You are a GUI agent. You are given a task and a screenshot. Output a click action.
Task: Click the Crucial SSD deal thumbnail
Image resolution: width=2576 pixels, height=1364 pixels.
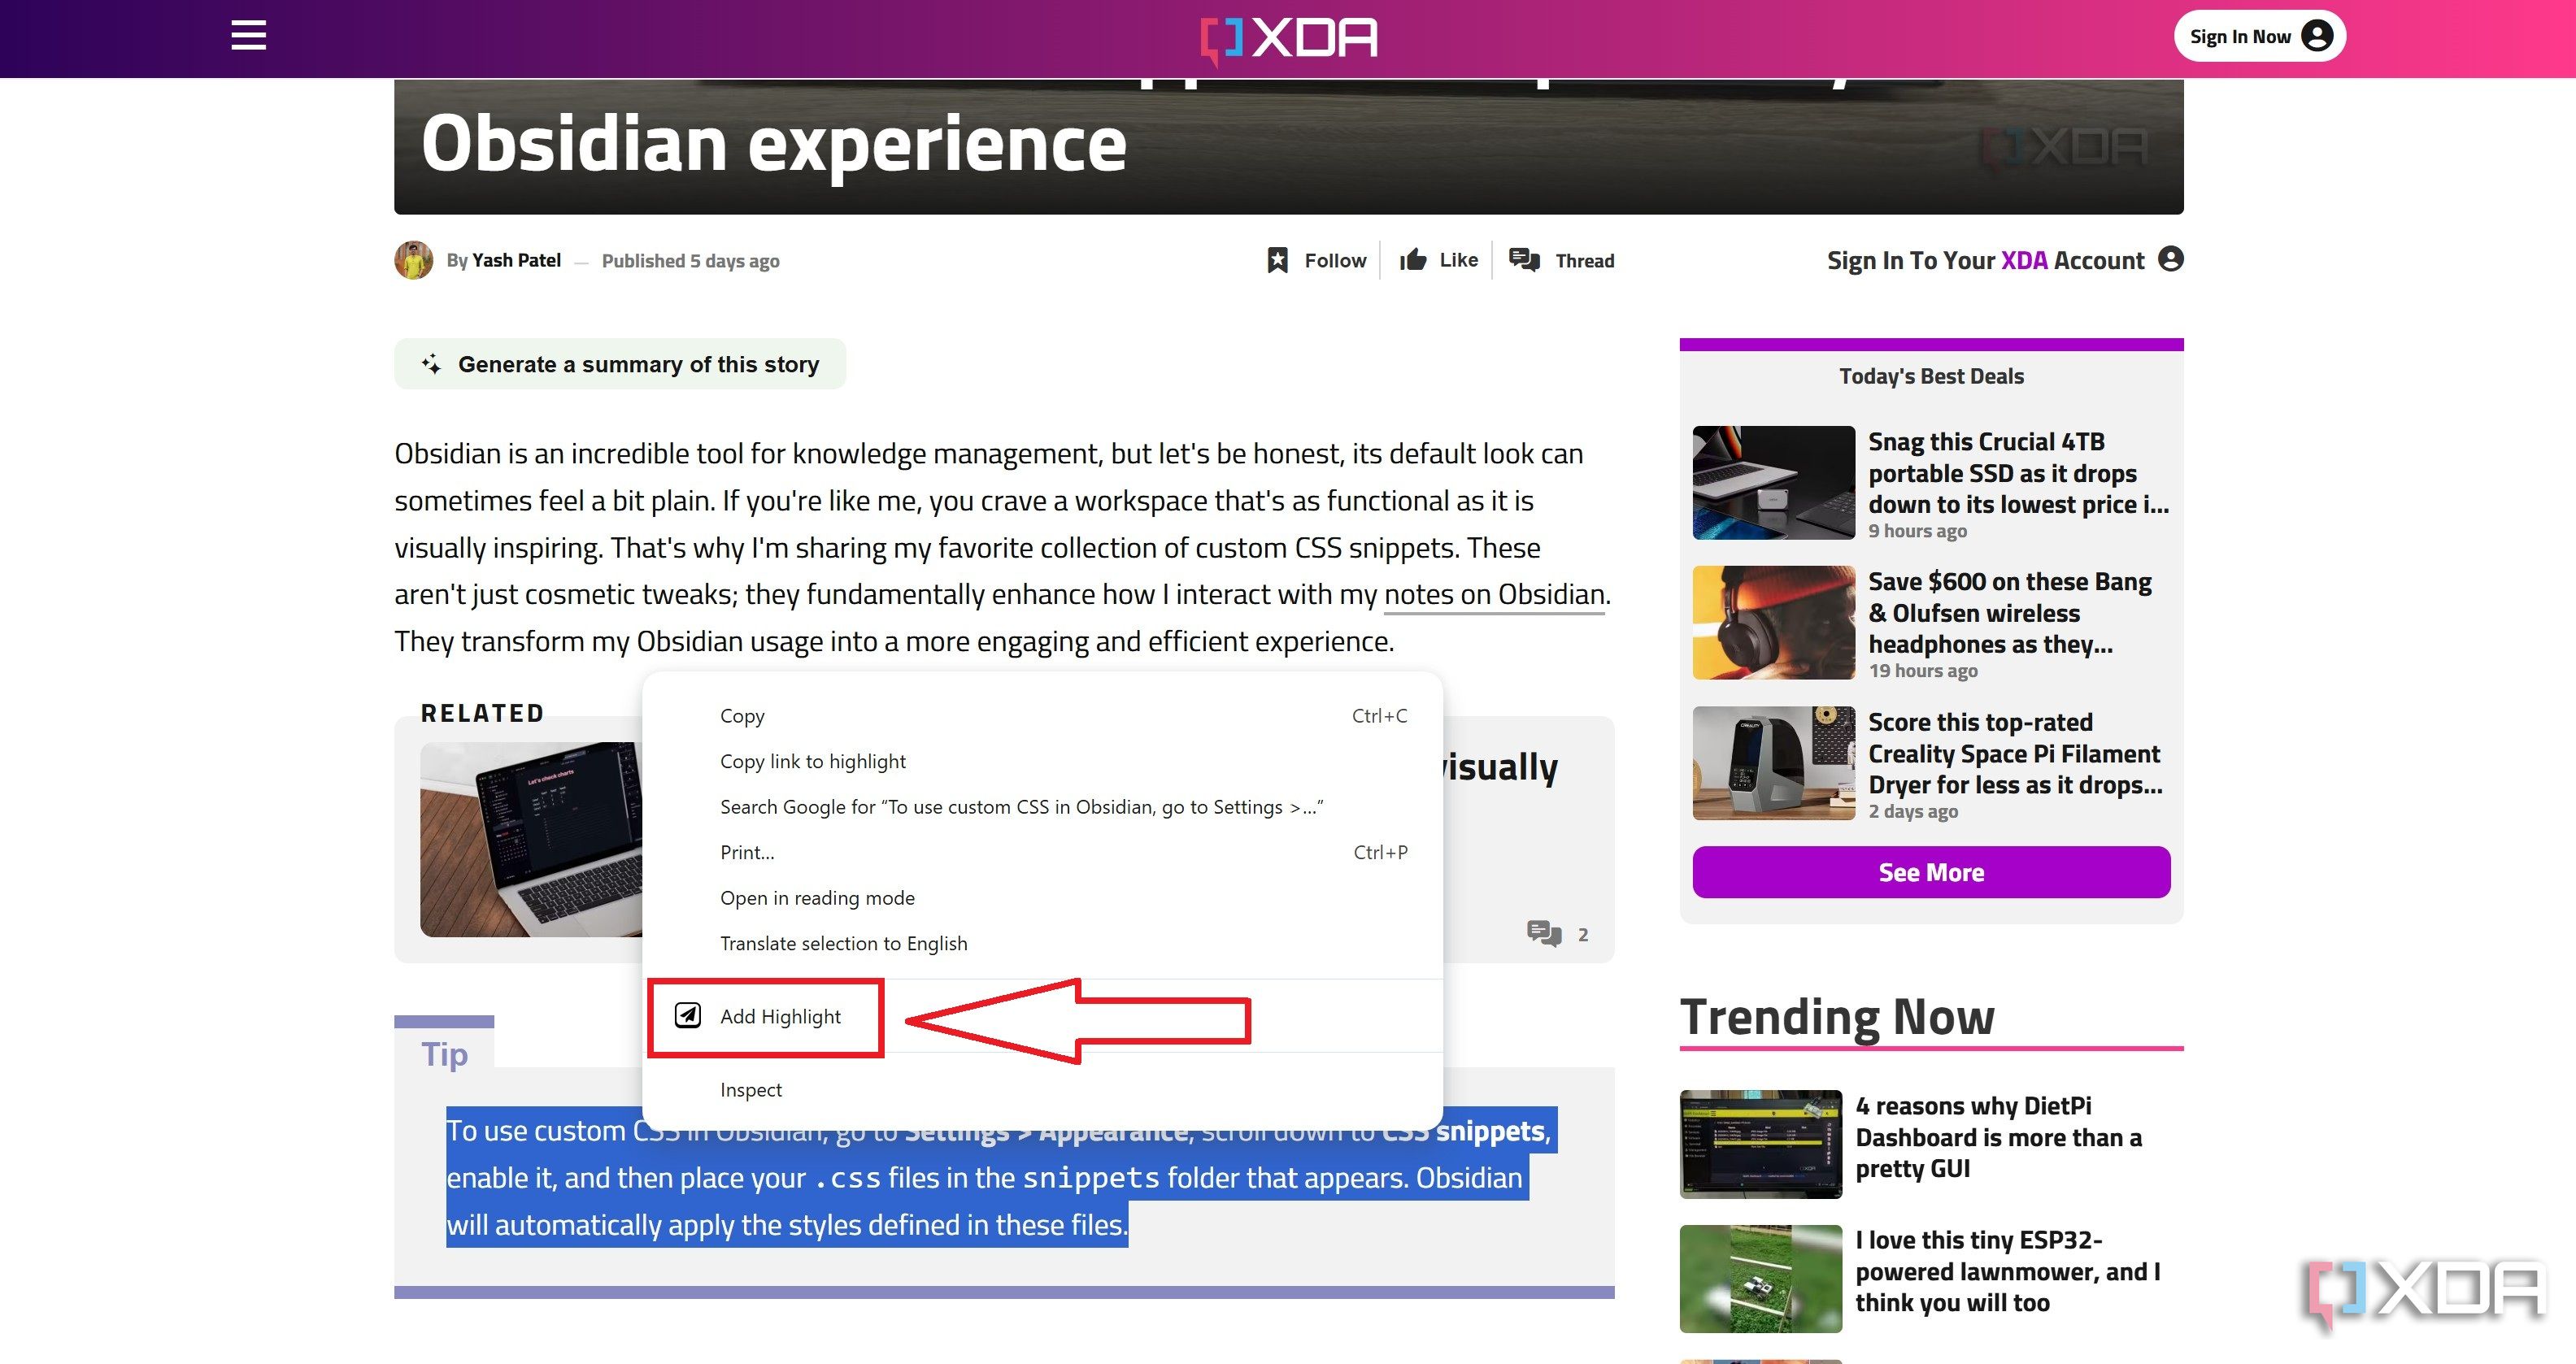pyautogui.click(x=1773, y=483)
